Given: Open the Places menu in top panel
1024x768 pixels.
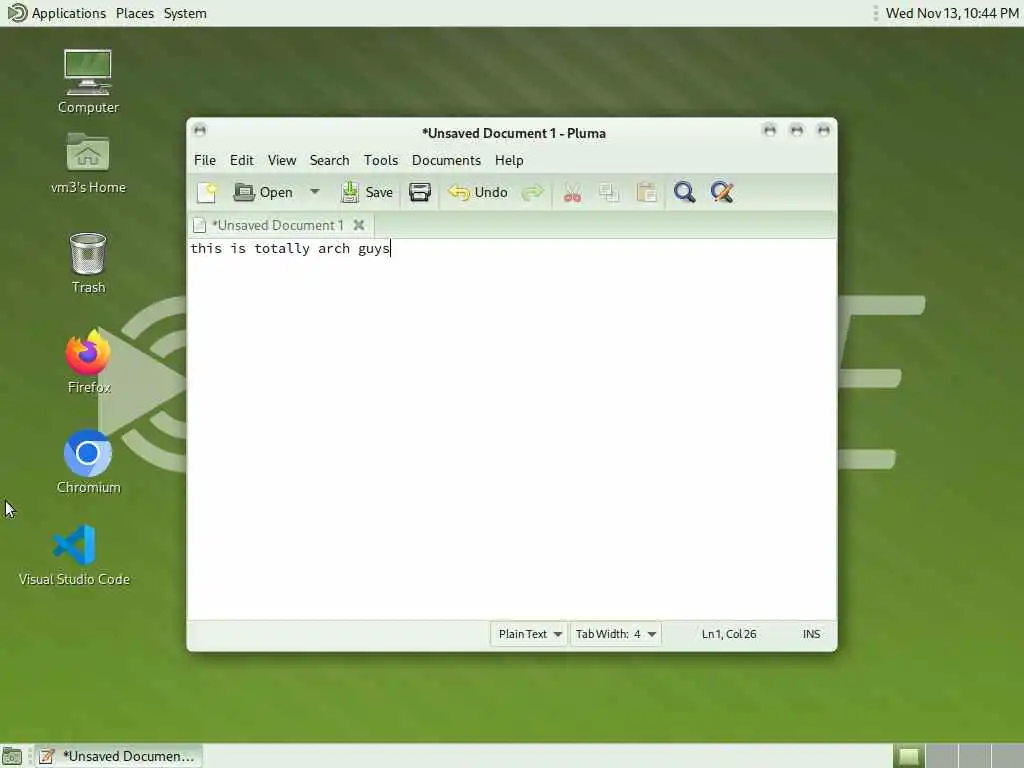Looking at the screenshot, I should tap(135, 13).
